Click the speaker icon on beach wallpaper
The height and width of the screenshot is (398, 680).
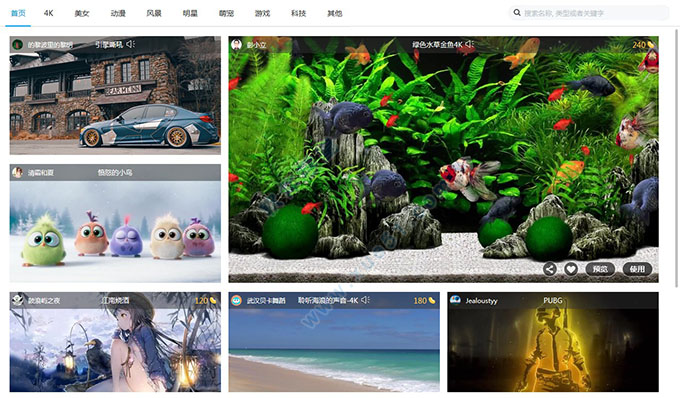tap(365, 300)
